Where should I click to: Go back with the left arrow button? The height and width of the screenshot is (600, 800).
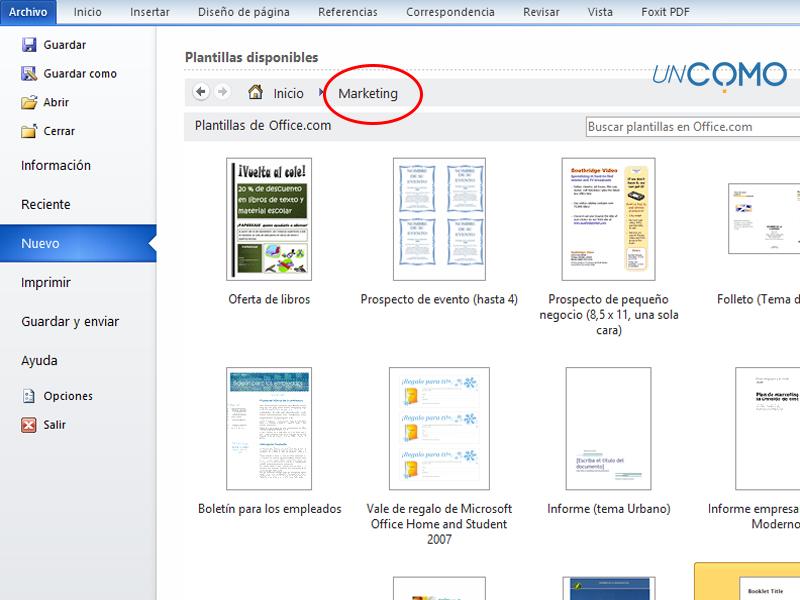pos(201,92)
